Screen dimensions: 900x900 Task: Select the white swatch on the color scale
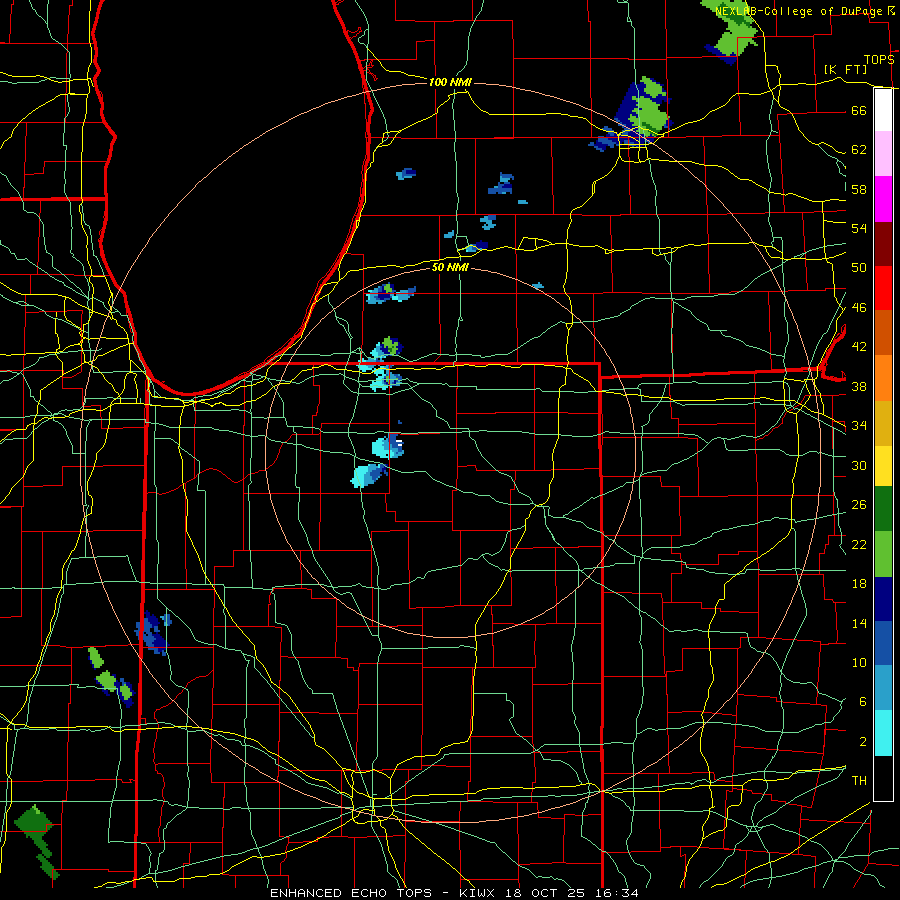(x=883, y=110)
